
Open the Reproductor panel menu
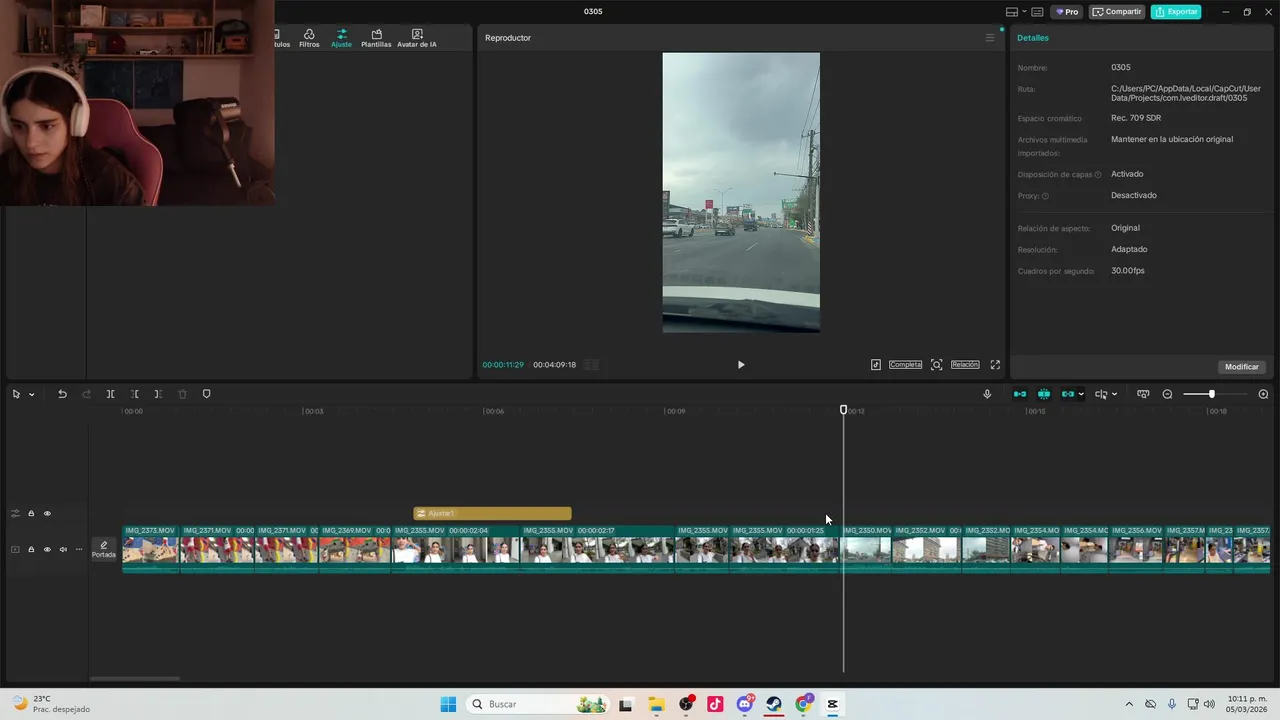990,38
